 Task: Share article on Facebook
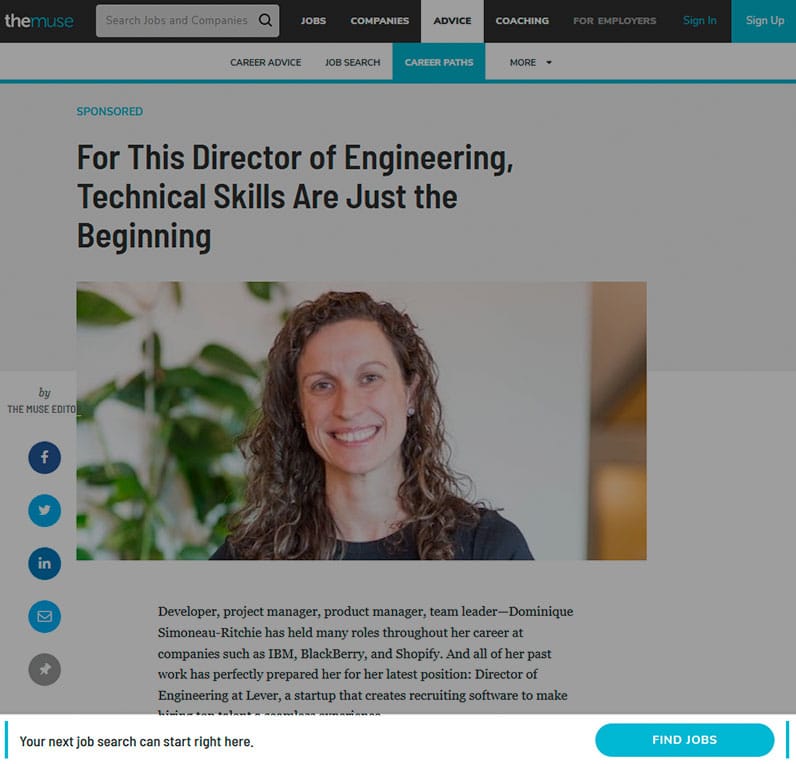[45, 457]
